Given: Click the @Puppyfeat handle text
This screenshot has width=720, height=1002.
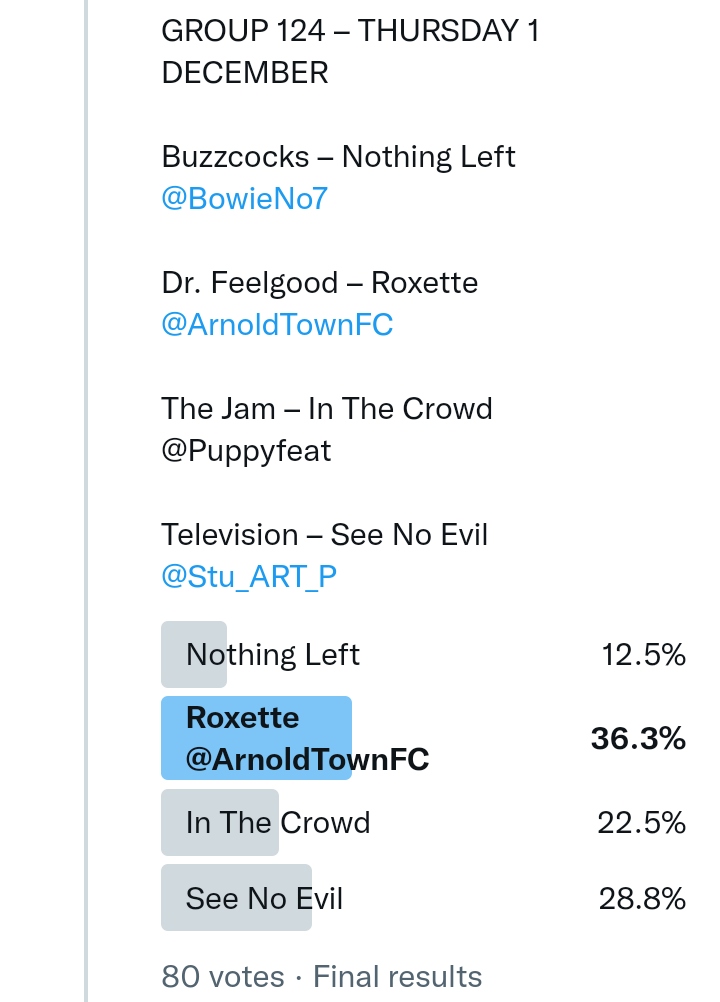Looking at the screenshot, I should coord(246,451).
